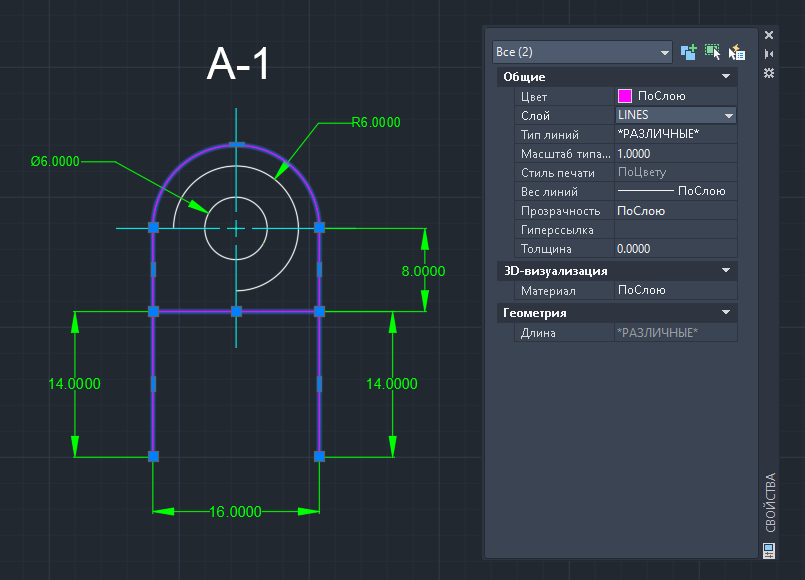Viewport: 805px width, 580px height.
Task: Click the palette icon below СВОЙСТВА title
Action: pyautogui.click(x=769, y=551)
